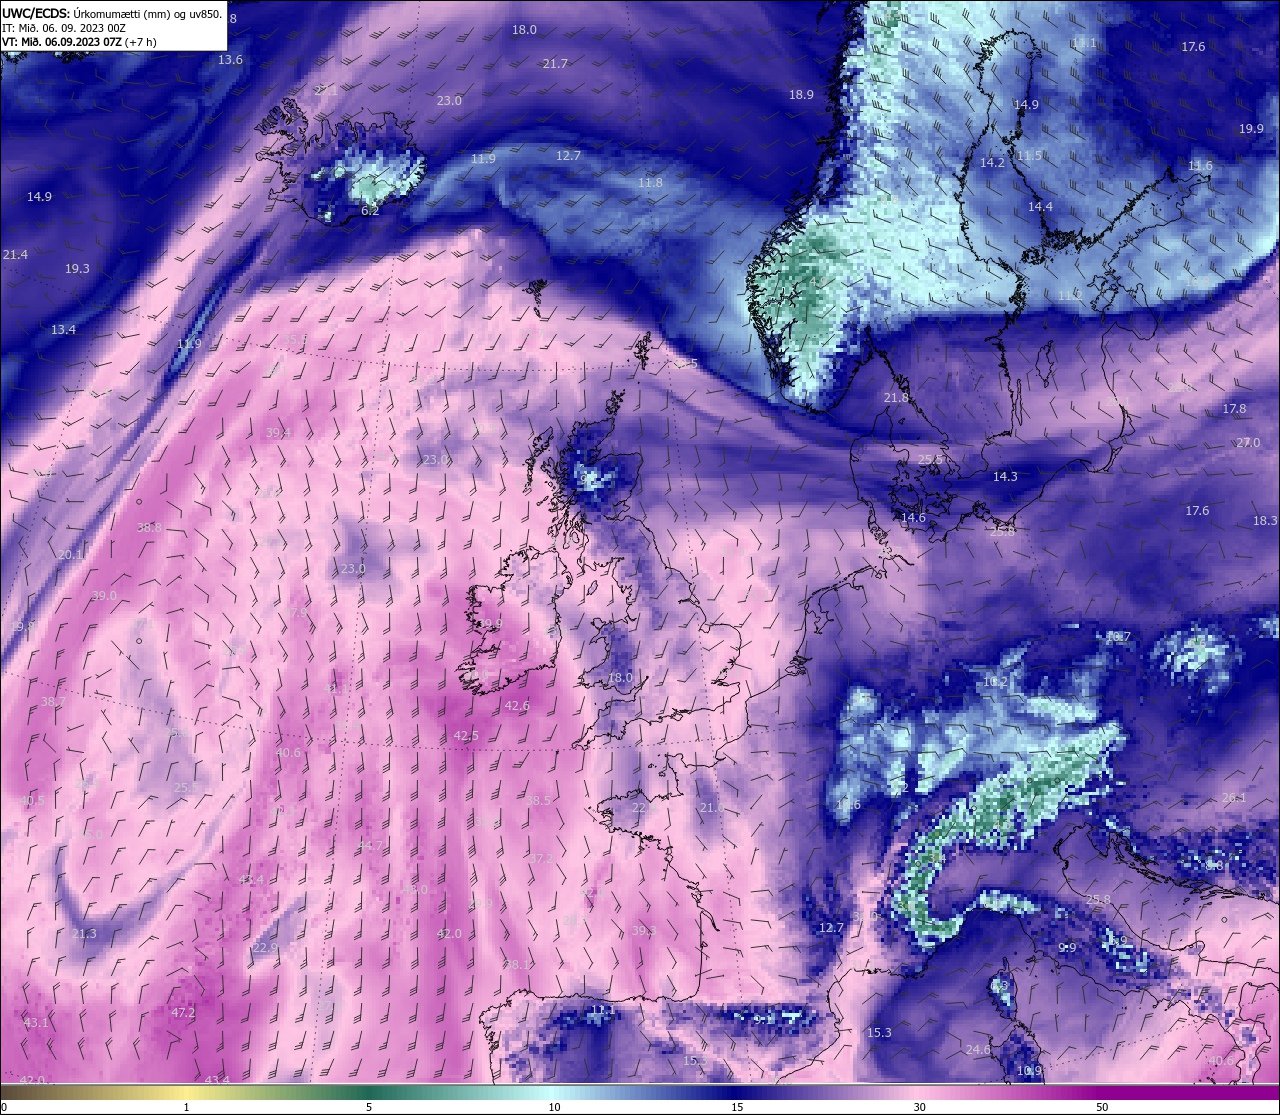Click the 0 tick on the color scale
The image size is (1280, 1115).
4,1107
